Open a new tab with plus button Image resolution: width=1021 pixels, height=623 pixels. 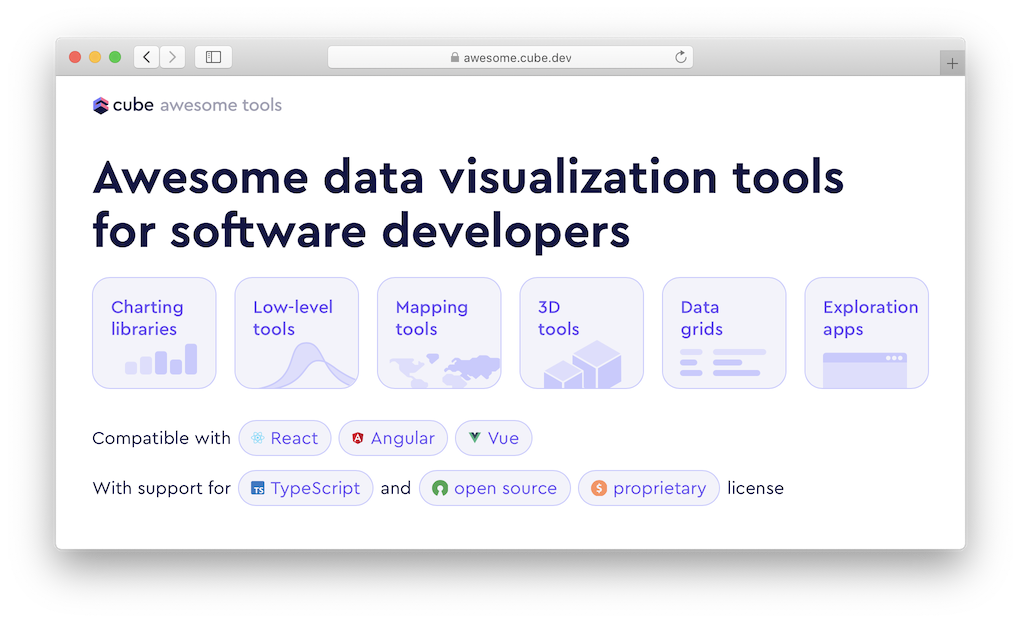click(952, 64)
